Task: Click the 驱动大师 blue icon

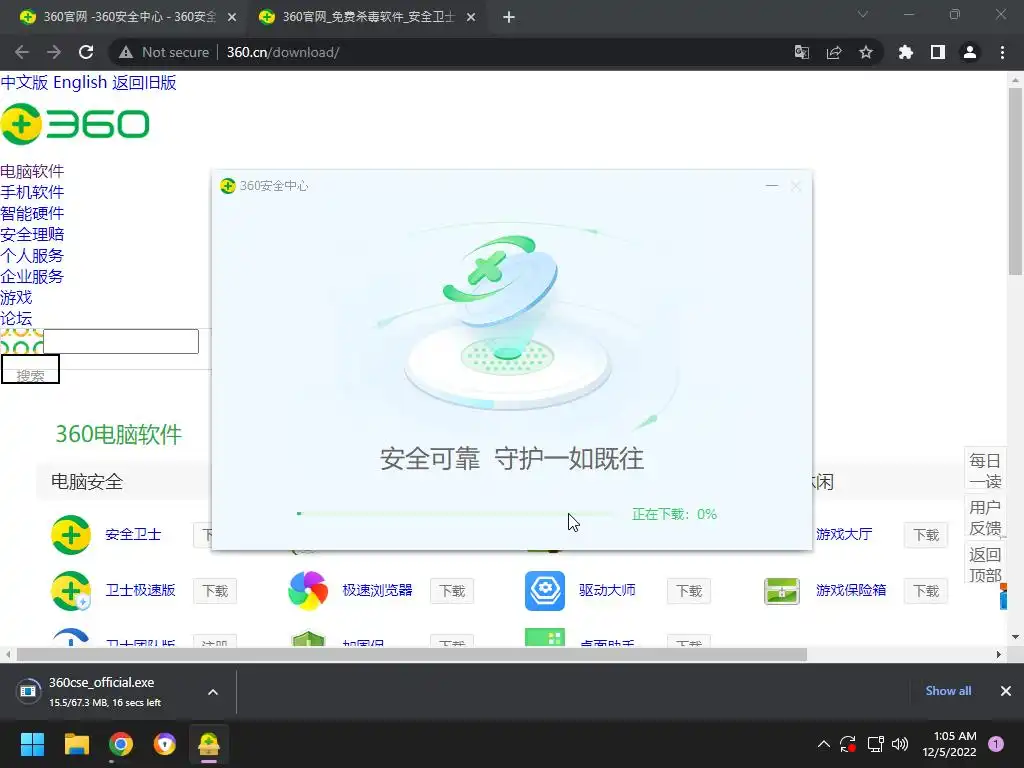Action: pos(545,591)
